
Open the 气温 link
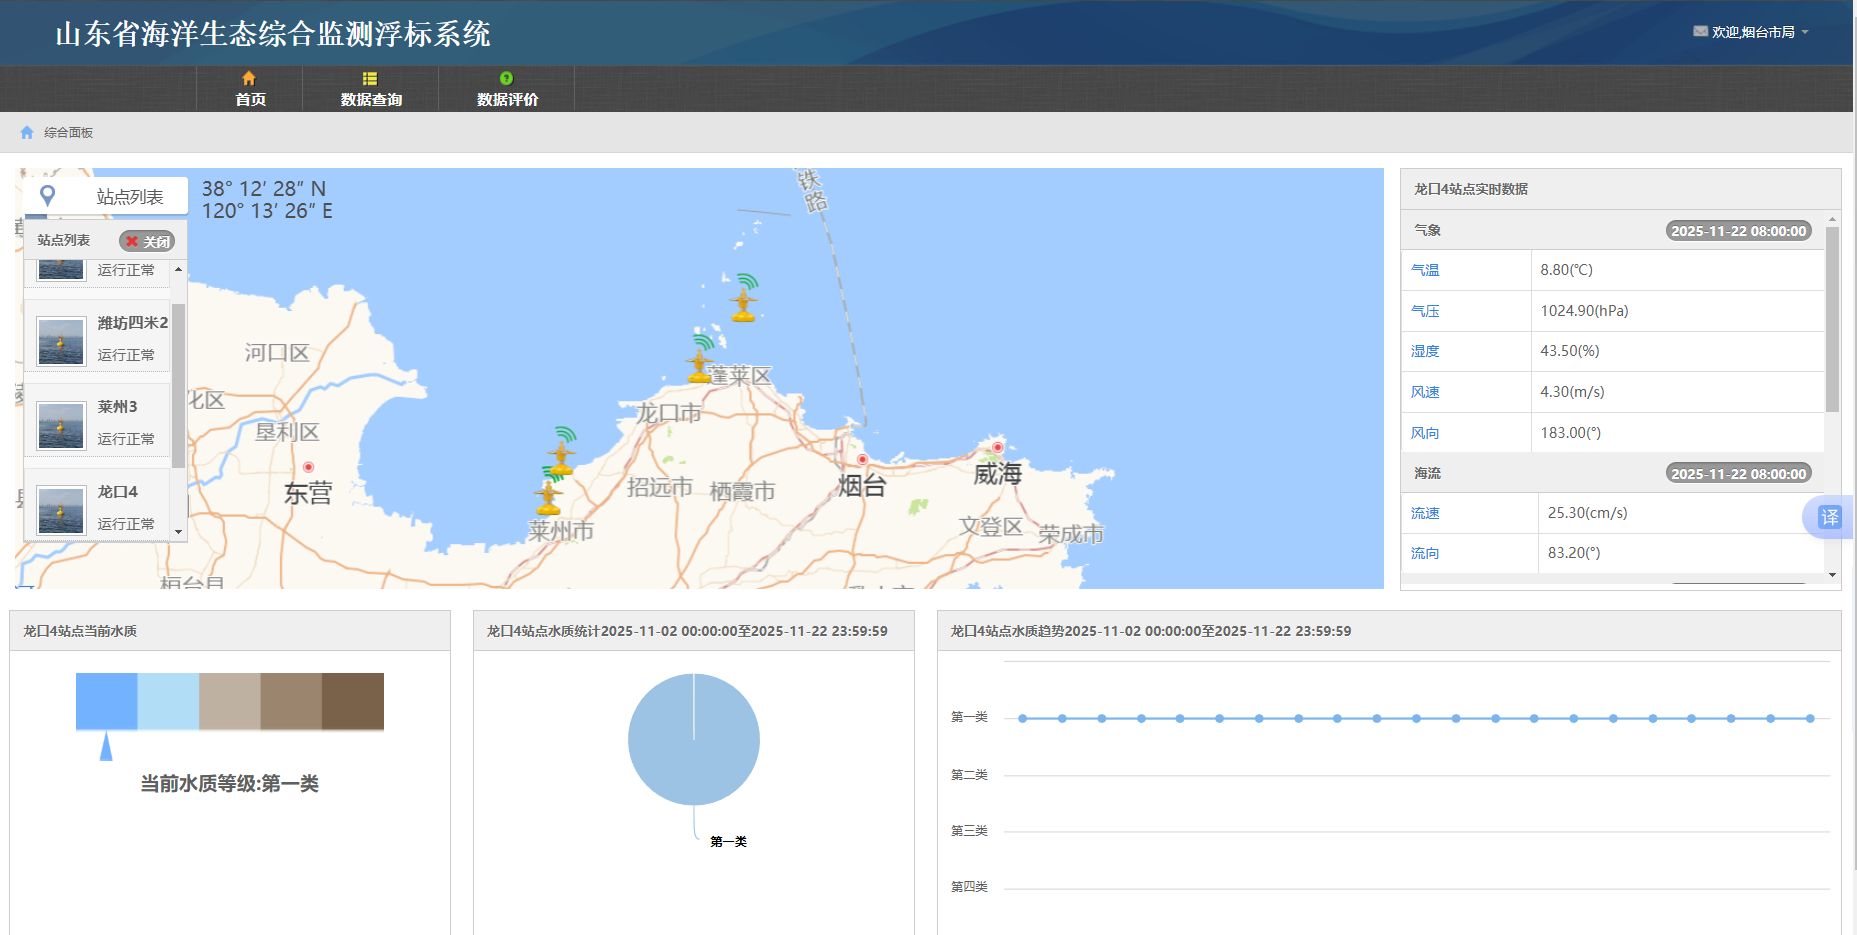[x=1425, y=270]
